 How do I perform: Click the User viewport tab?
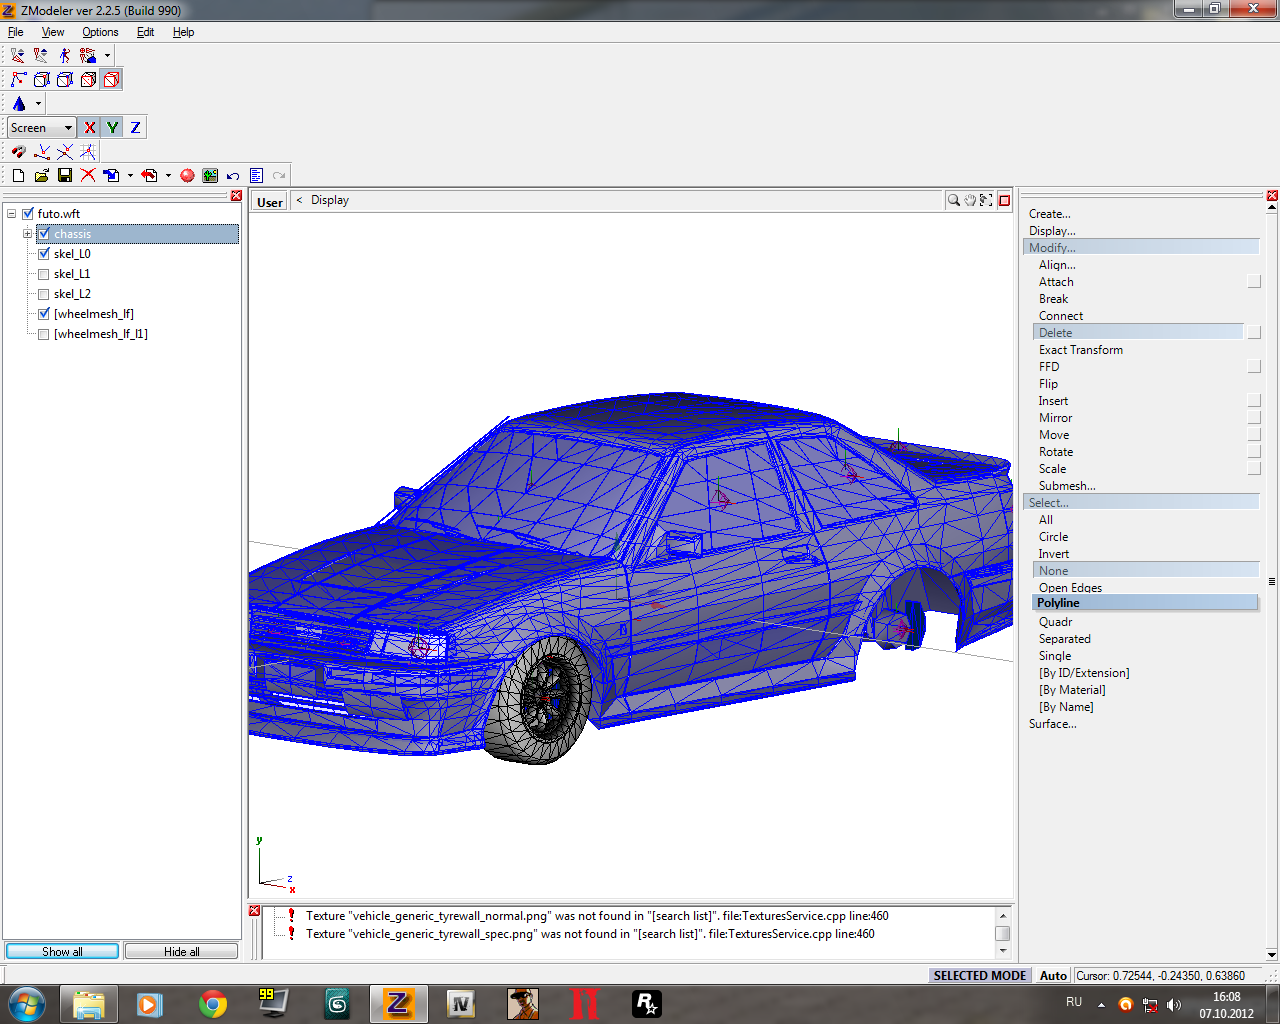coord(270,202)
